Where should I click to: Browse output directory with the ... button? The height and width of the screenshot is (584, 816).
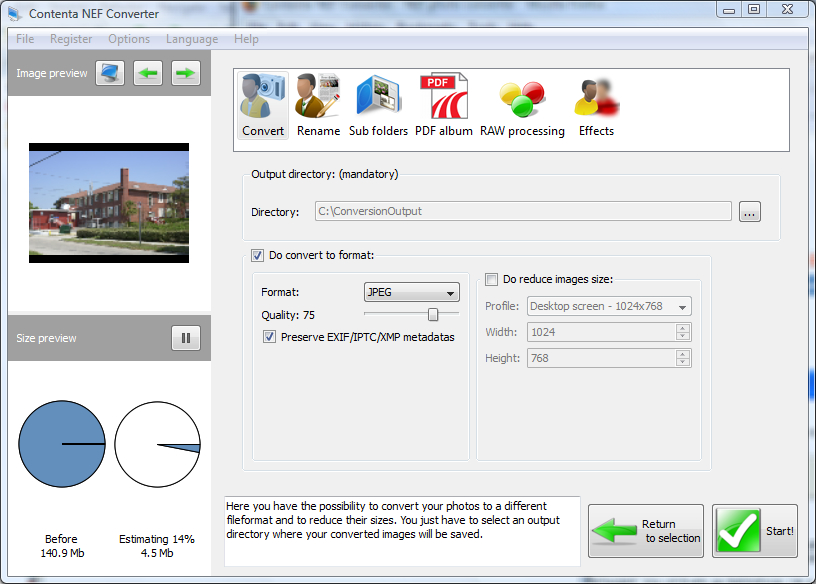click(749, 212)
